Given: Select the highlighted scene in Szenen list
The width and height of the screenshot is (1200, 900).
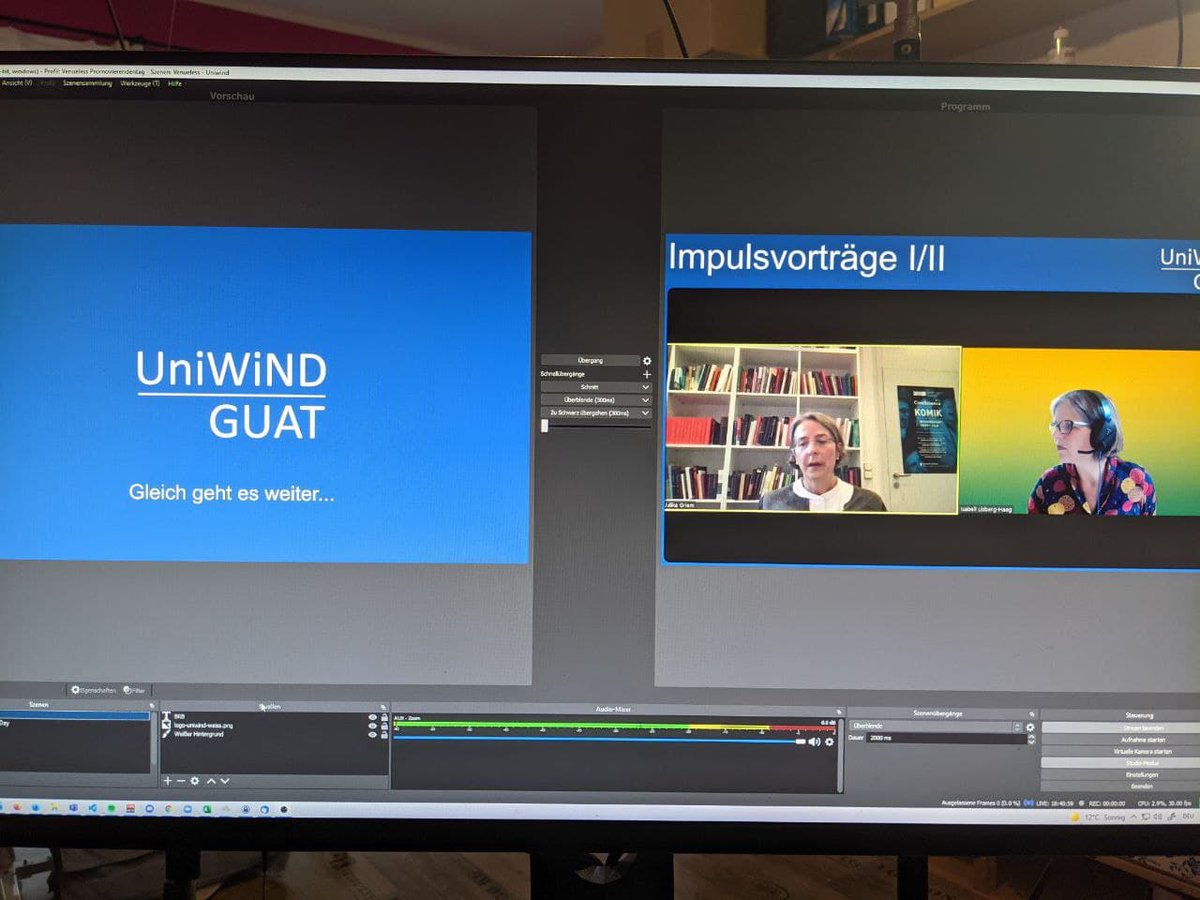Looking at the screenshot, I should [x=75, y=716].
